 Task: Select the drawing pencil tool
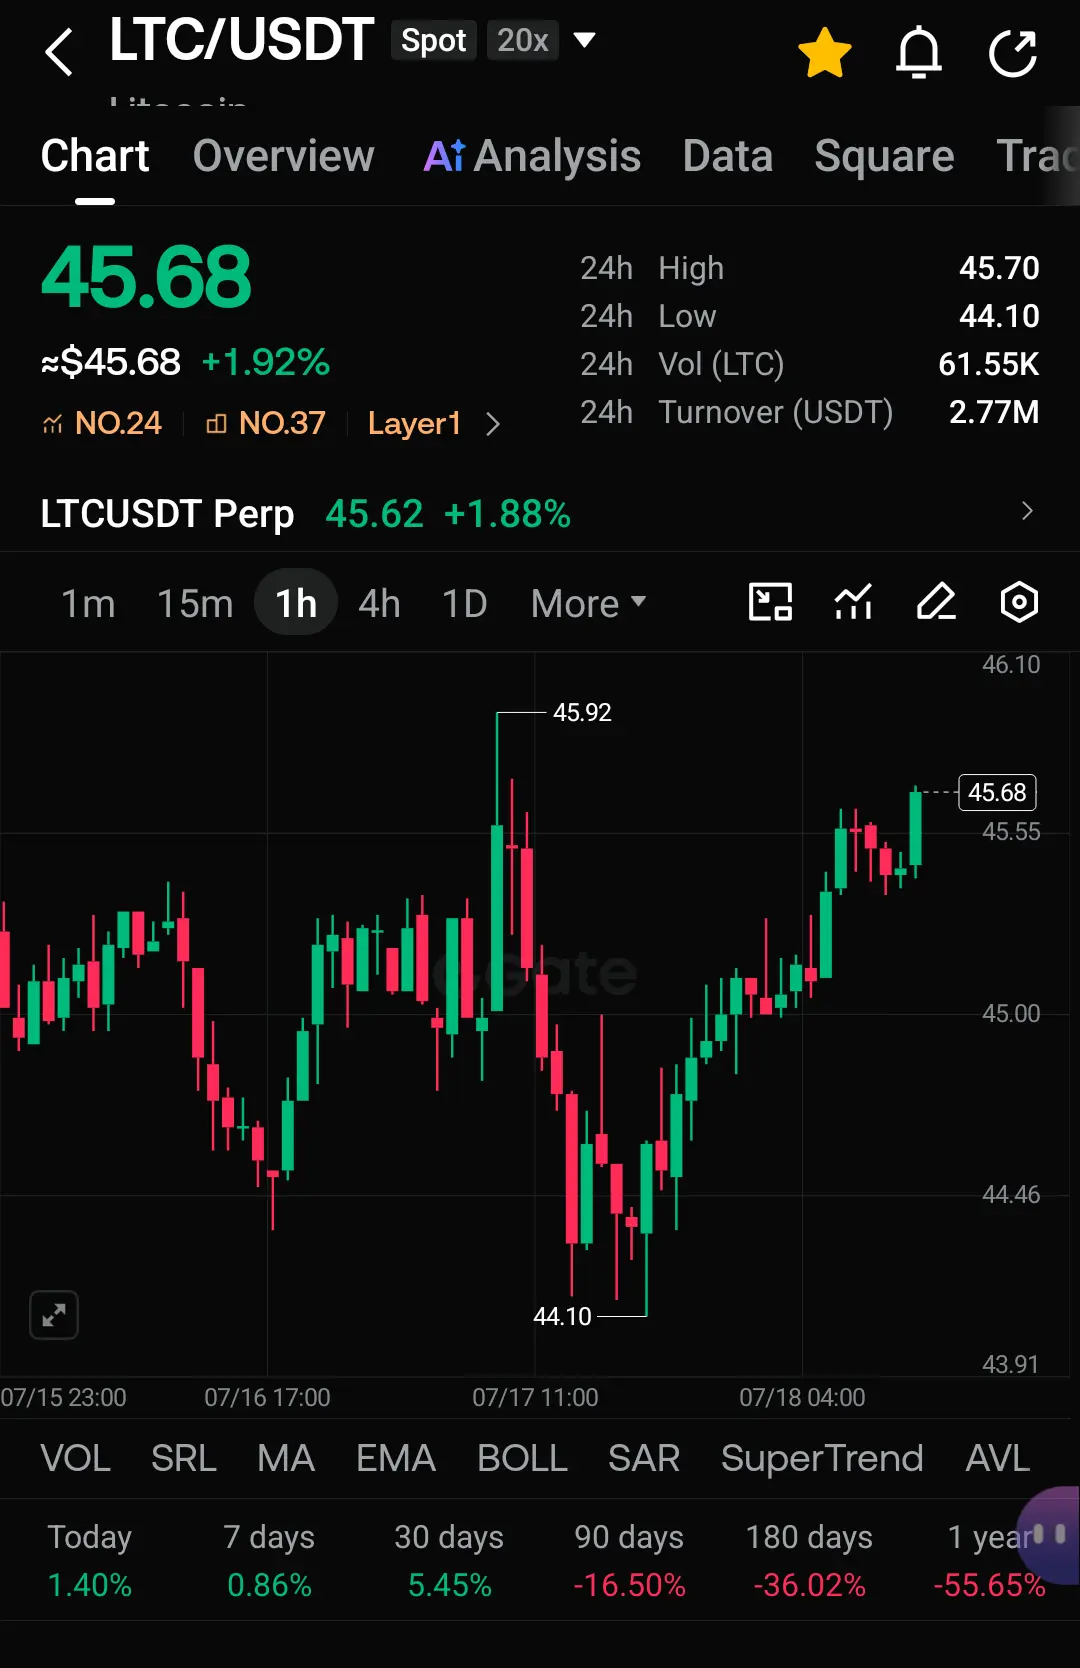(936, 602)
